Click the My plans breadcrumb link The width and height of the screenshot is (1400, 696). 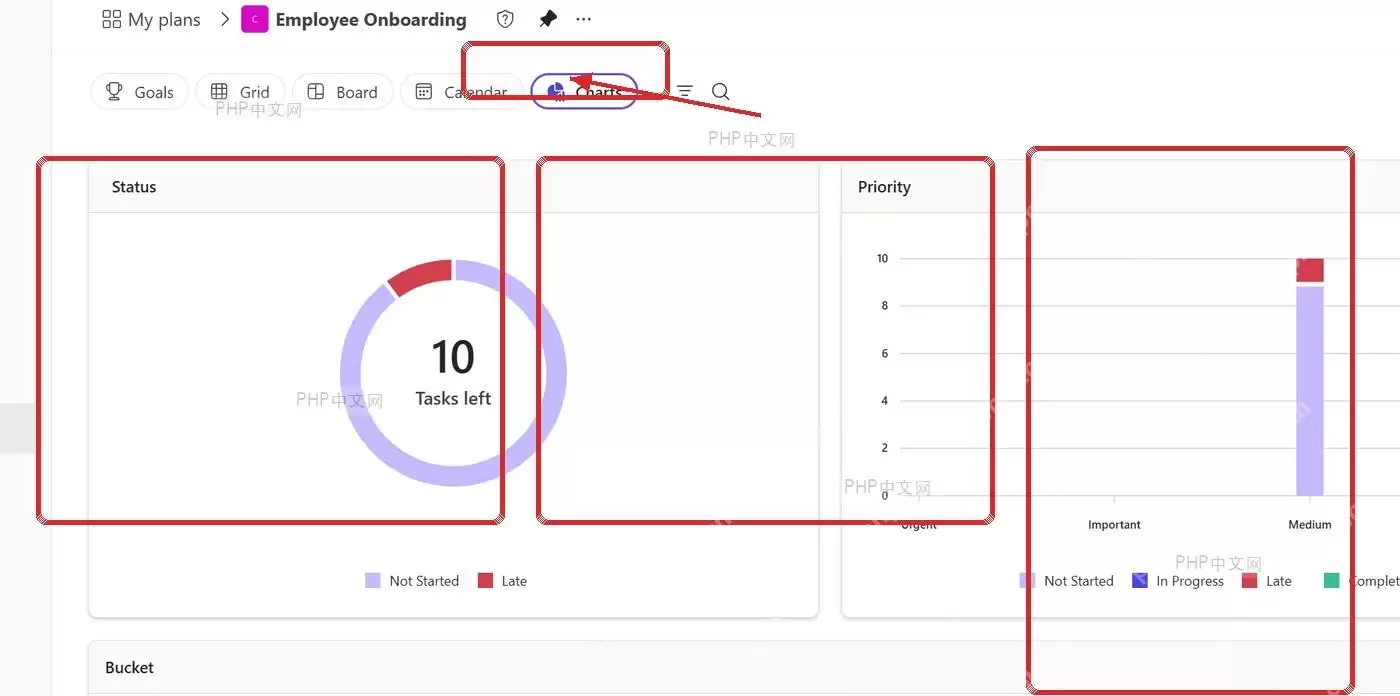(164, 20)
